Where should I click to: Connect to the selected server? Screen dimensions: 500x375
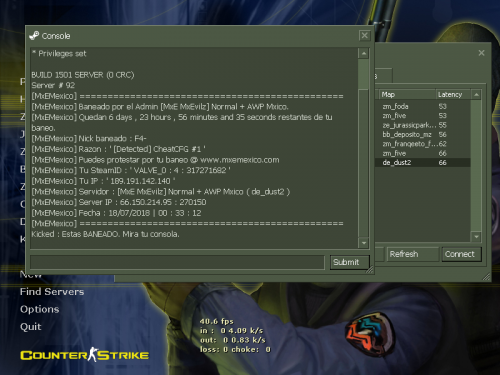[461, 254]
